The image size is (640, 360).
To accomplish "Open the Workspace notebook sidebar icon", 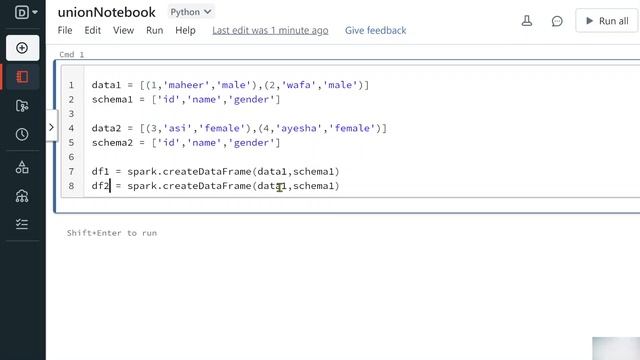I will tap(22, 77).
